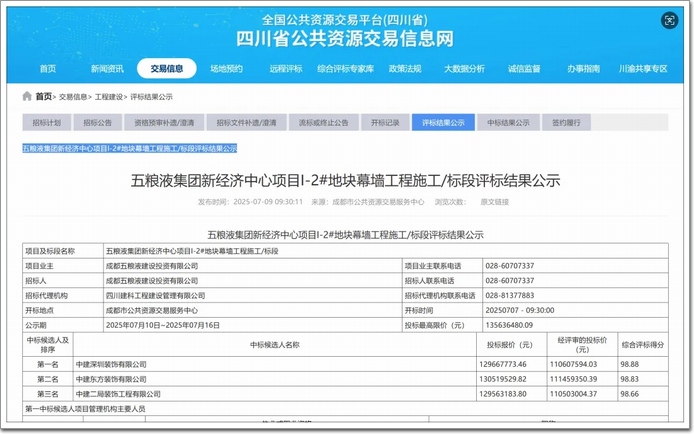The height and width of the screenshot is (434, 694).
Task: Open the 首页 navigation menu item
Action: 47,69
